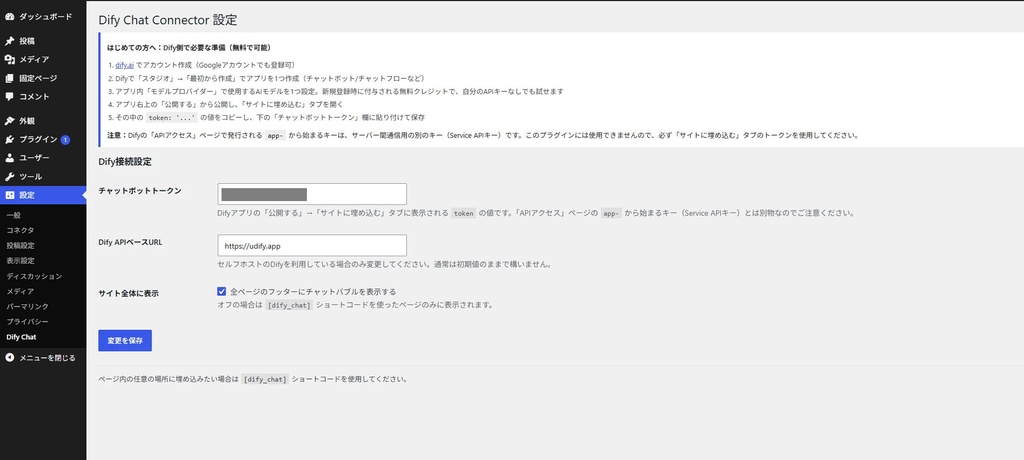Click the [dify_chat] code in footer note
The width and height of the screenshot is (1024, 460).
[x=264, y=379]
